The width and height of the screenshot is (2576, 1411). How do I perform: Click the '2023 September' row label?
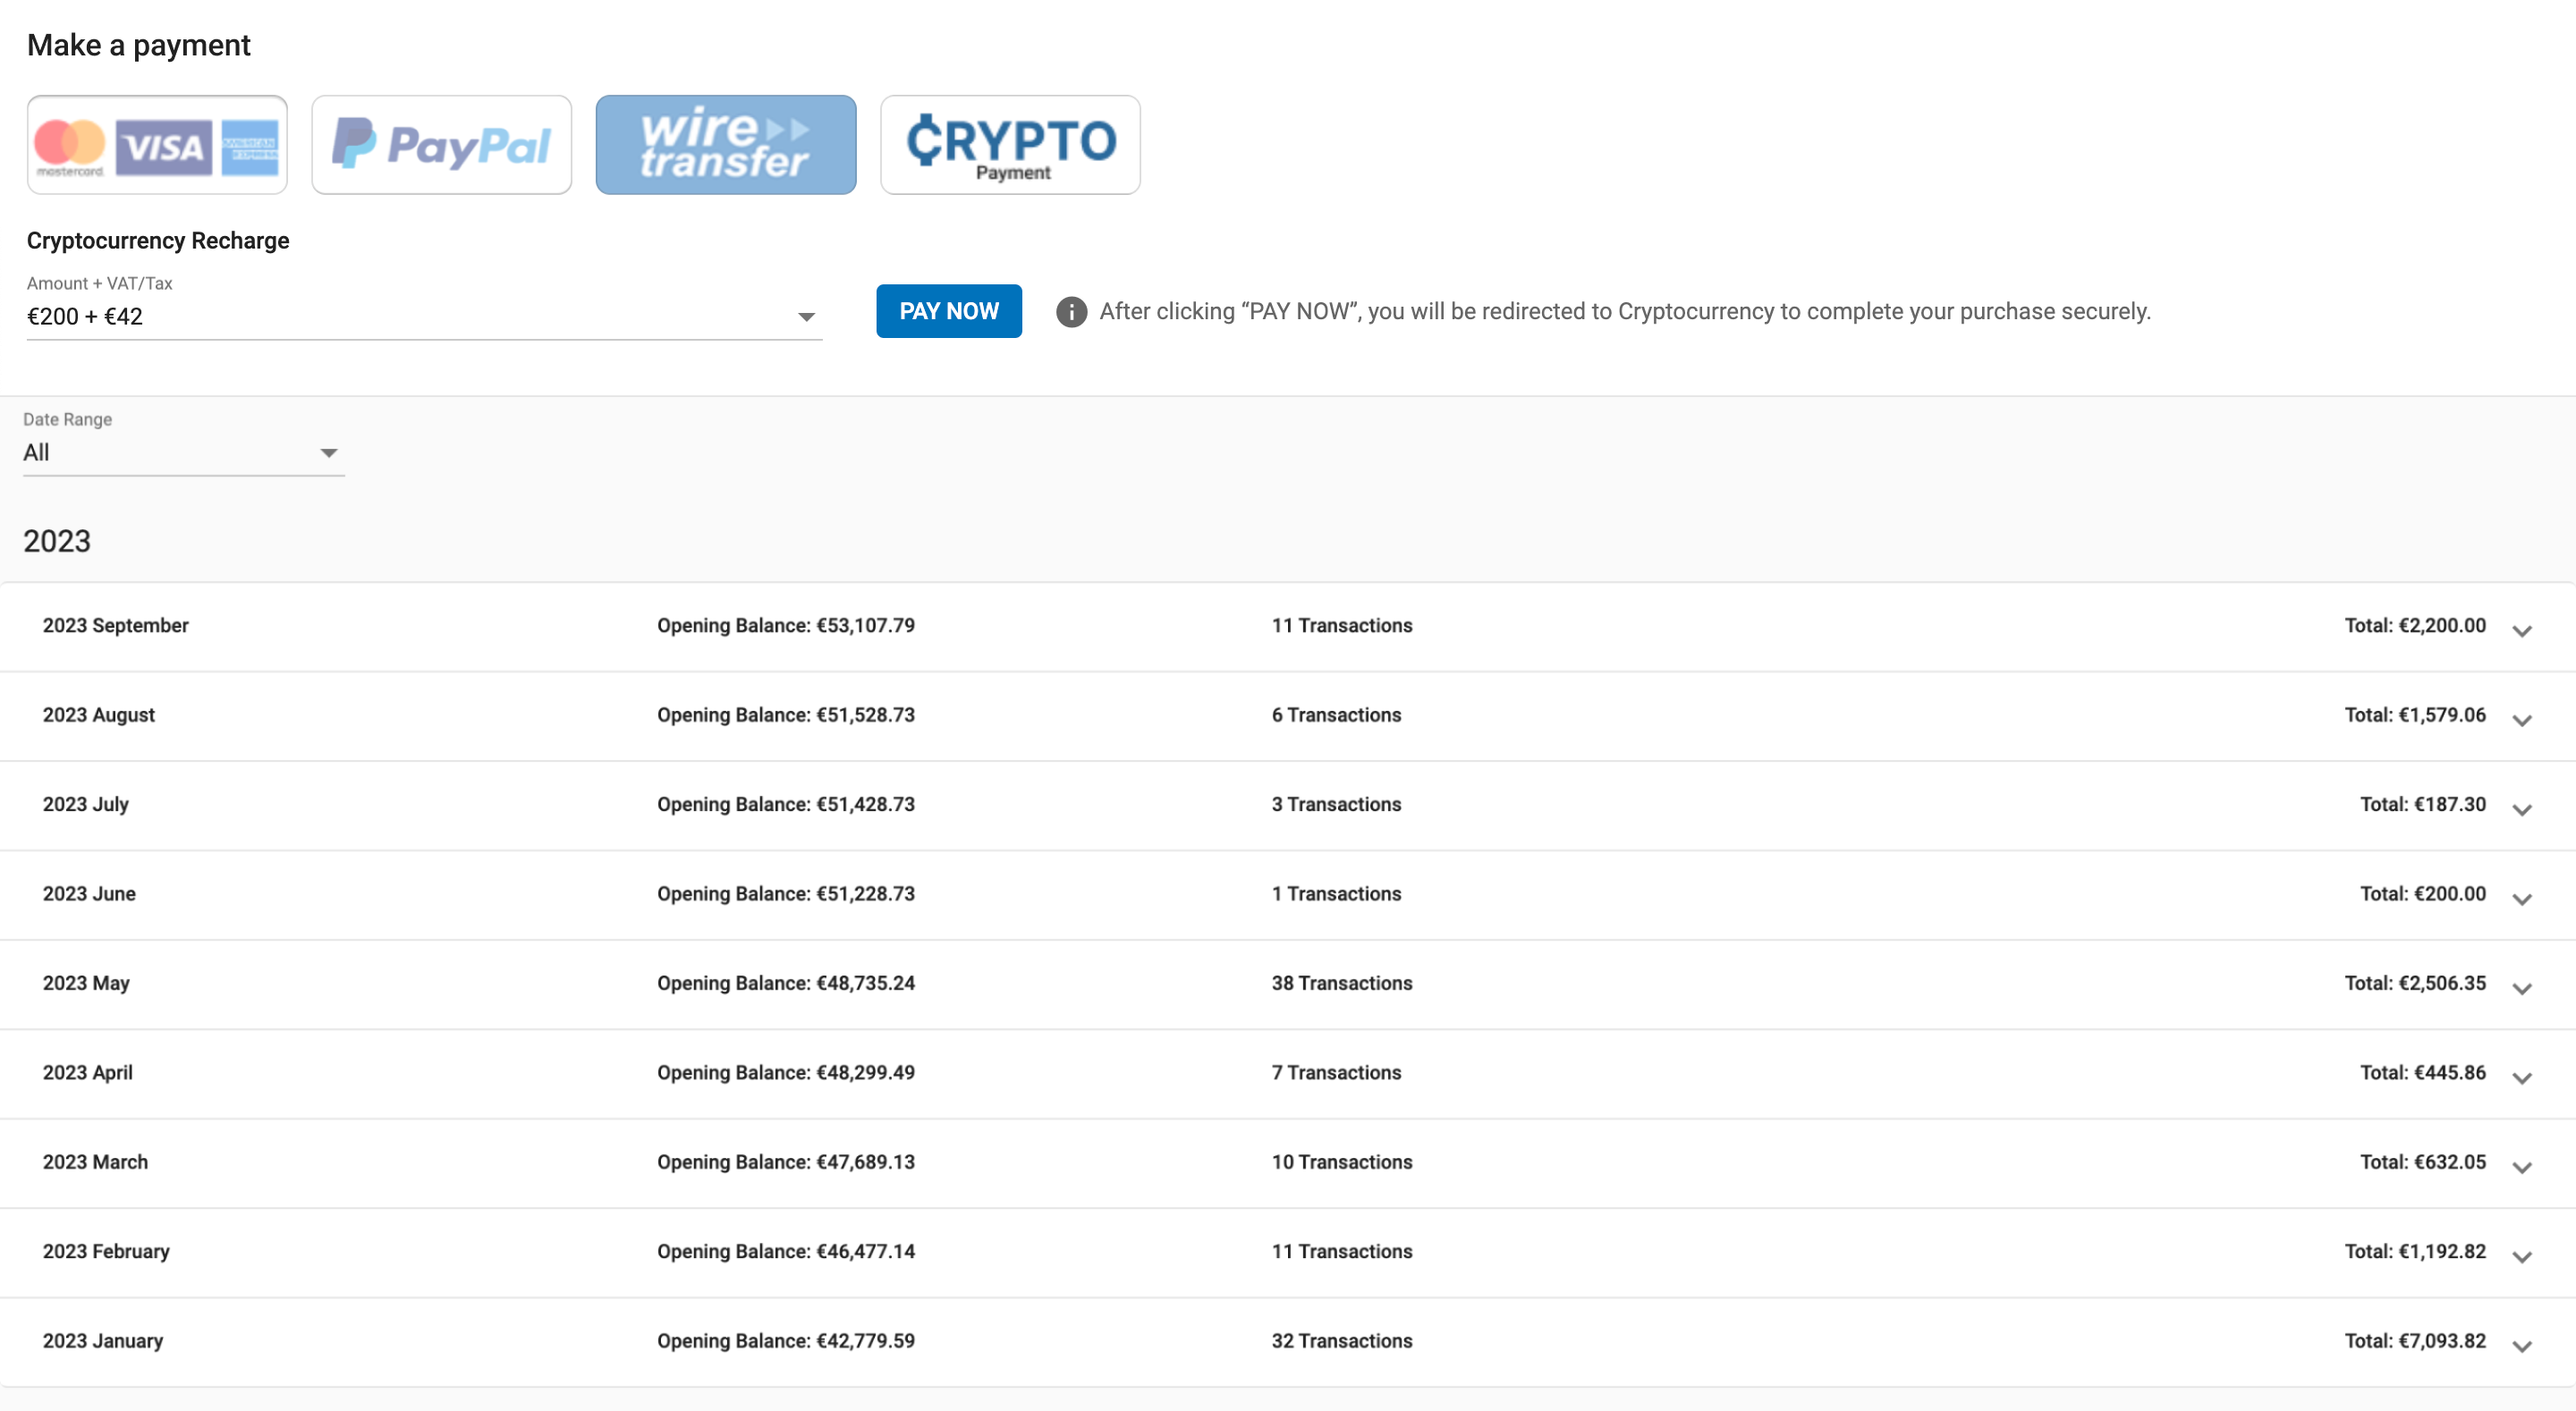[x=116, y=625]
